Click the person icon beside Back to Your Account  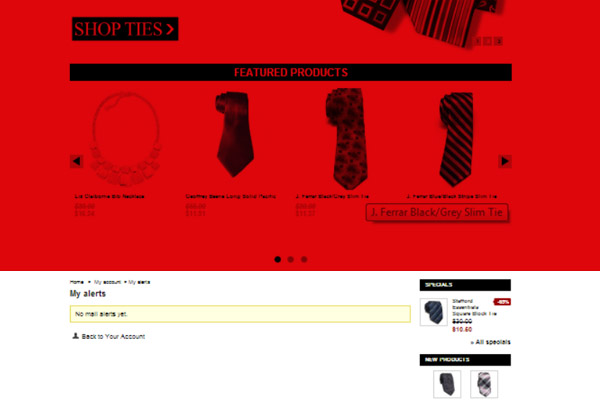pos(75,336)
